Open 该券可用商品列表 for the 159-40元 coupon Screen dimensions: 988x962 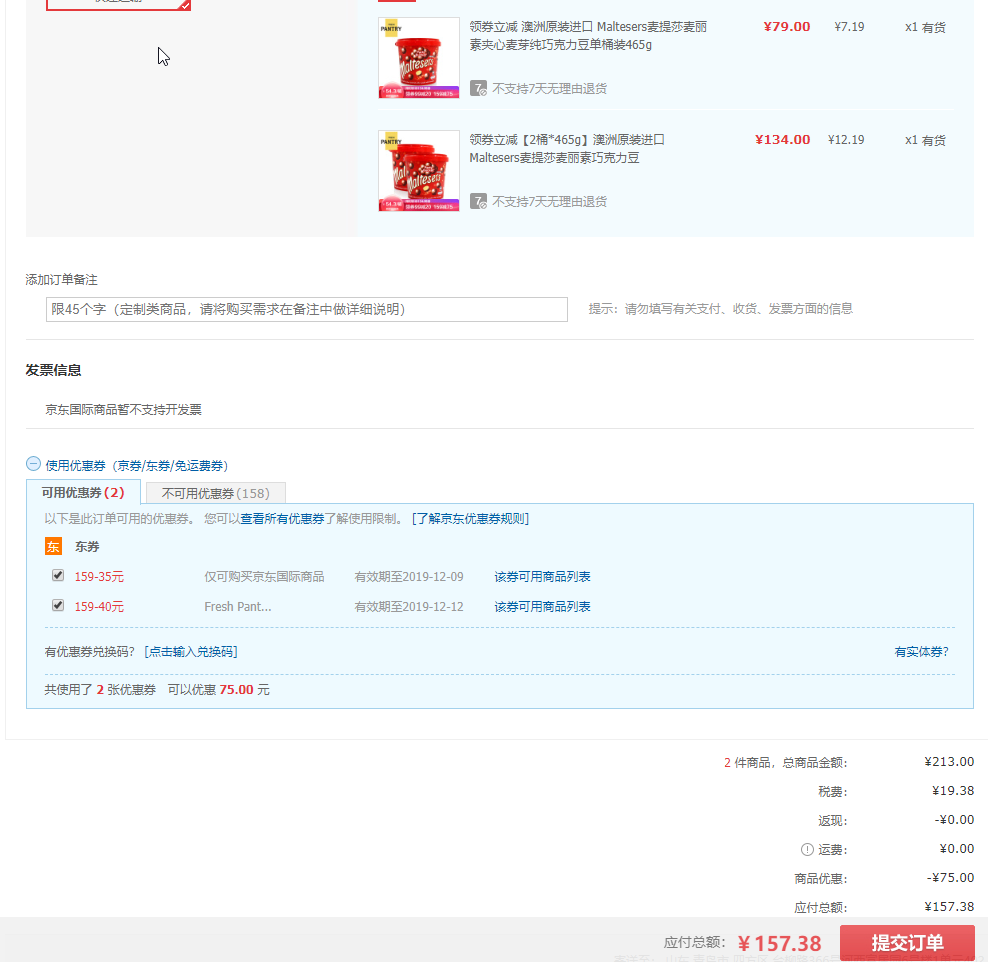coord(542,607)
